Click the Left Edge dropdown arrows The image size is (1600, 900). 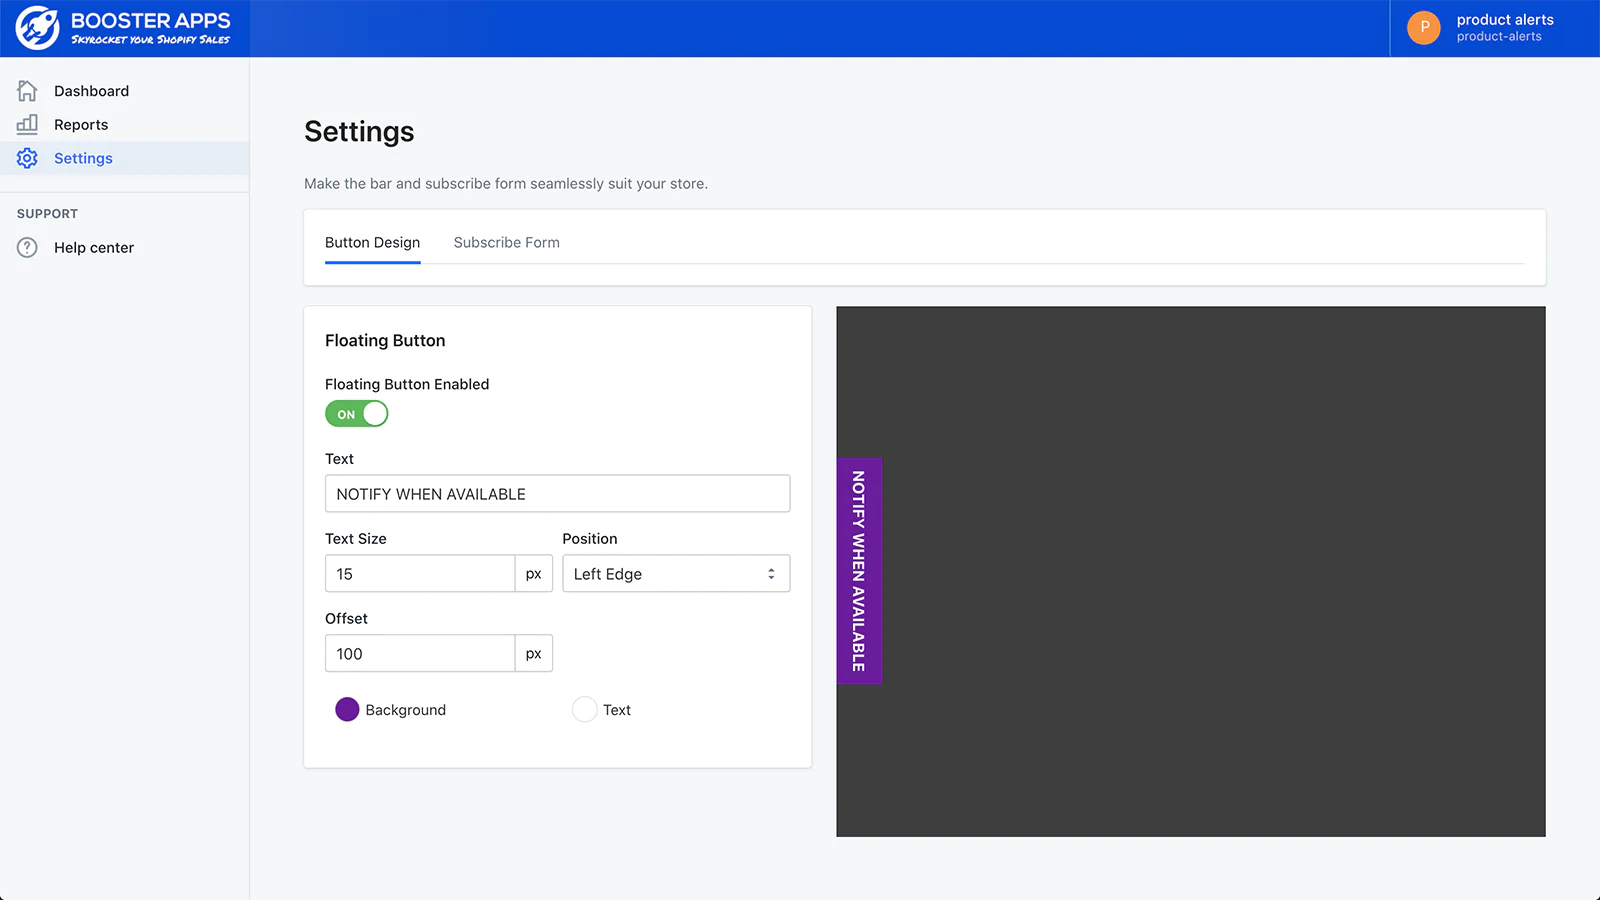pyautogui.click(x=771, y=574)
